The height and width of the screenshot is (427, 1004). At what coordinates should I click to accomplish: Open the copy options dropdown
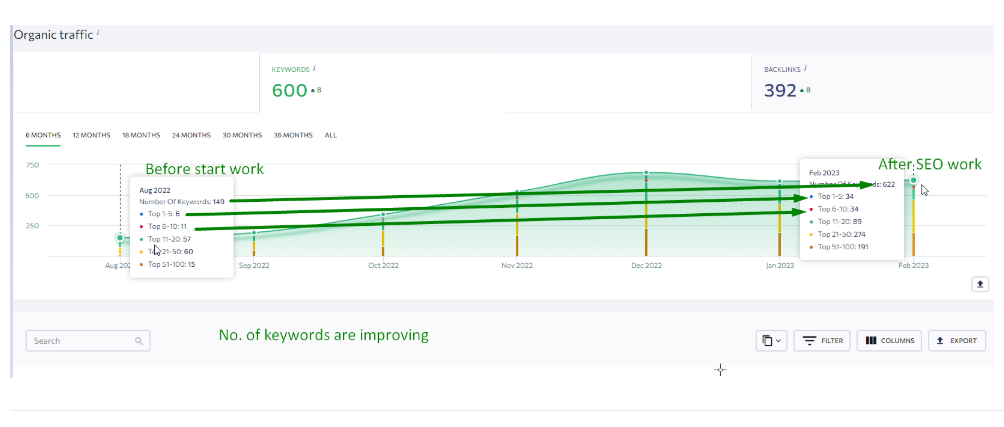tap(770, 341)
